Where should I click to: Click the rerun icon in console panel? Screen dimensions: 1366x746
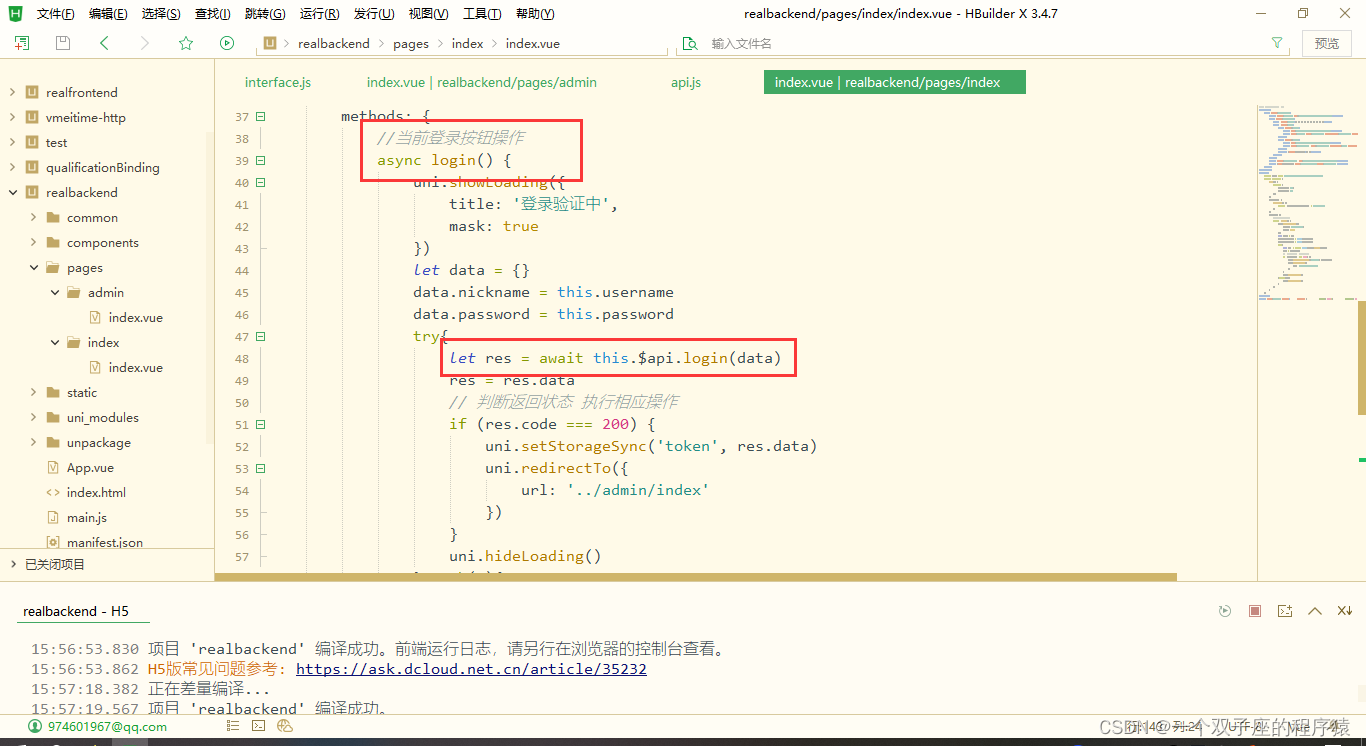click(1225, 611)
